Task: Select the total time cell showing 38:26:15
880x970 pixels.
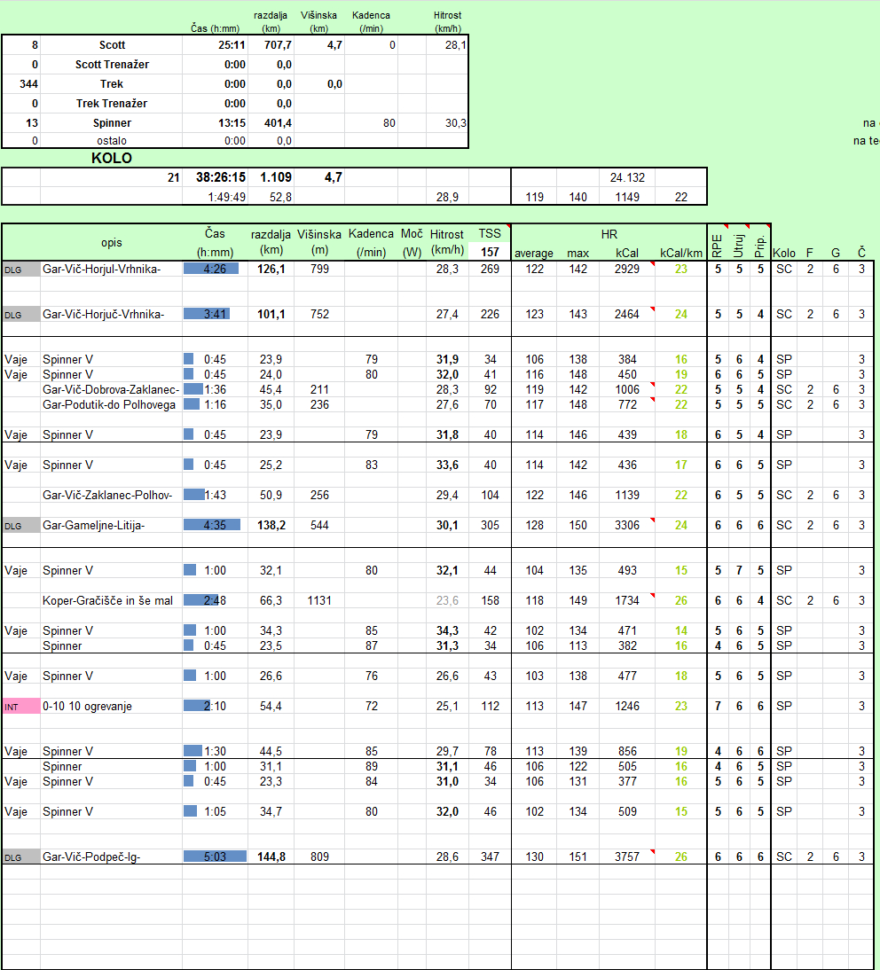Action: tap(219, 177)
